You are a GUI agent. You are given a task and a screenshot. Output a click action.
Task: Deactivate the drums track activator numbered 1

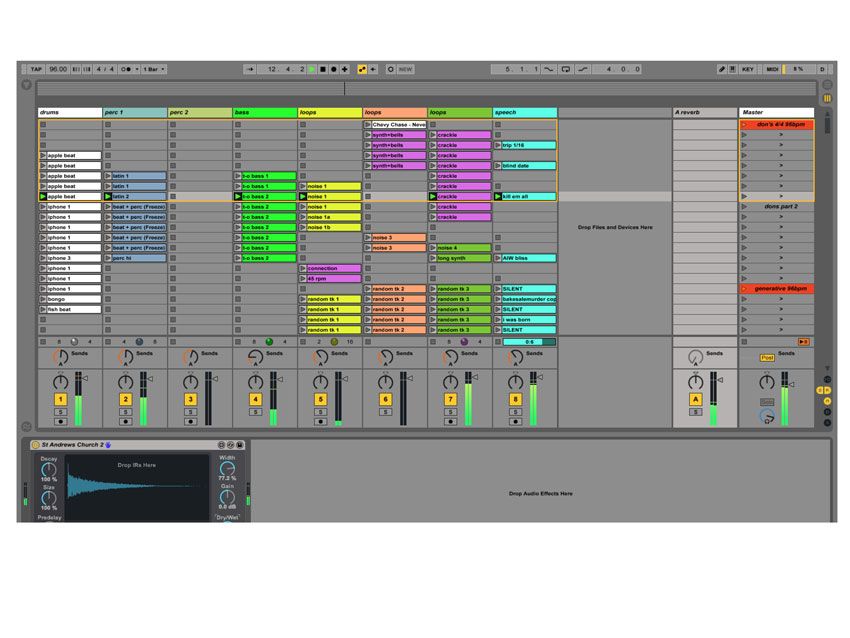pyautogui.click(x=60, y=399)
